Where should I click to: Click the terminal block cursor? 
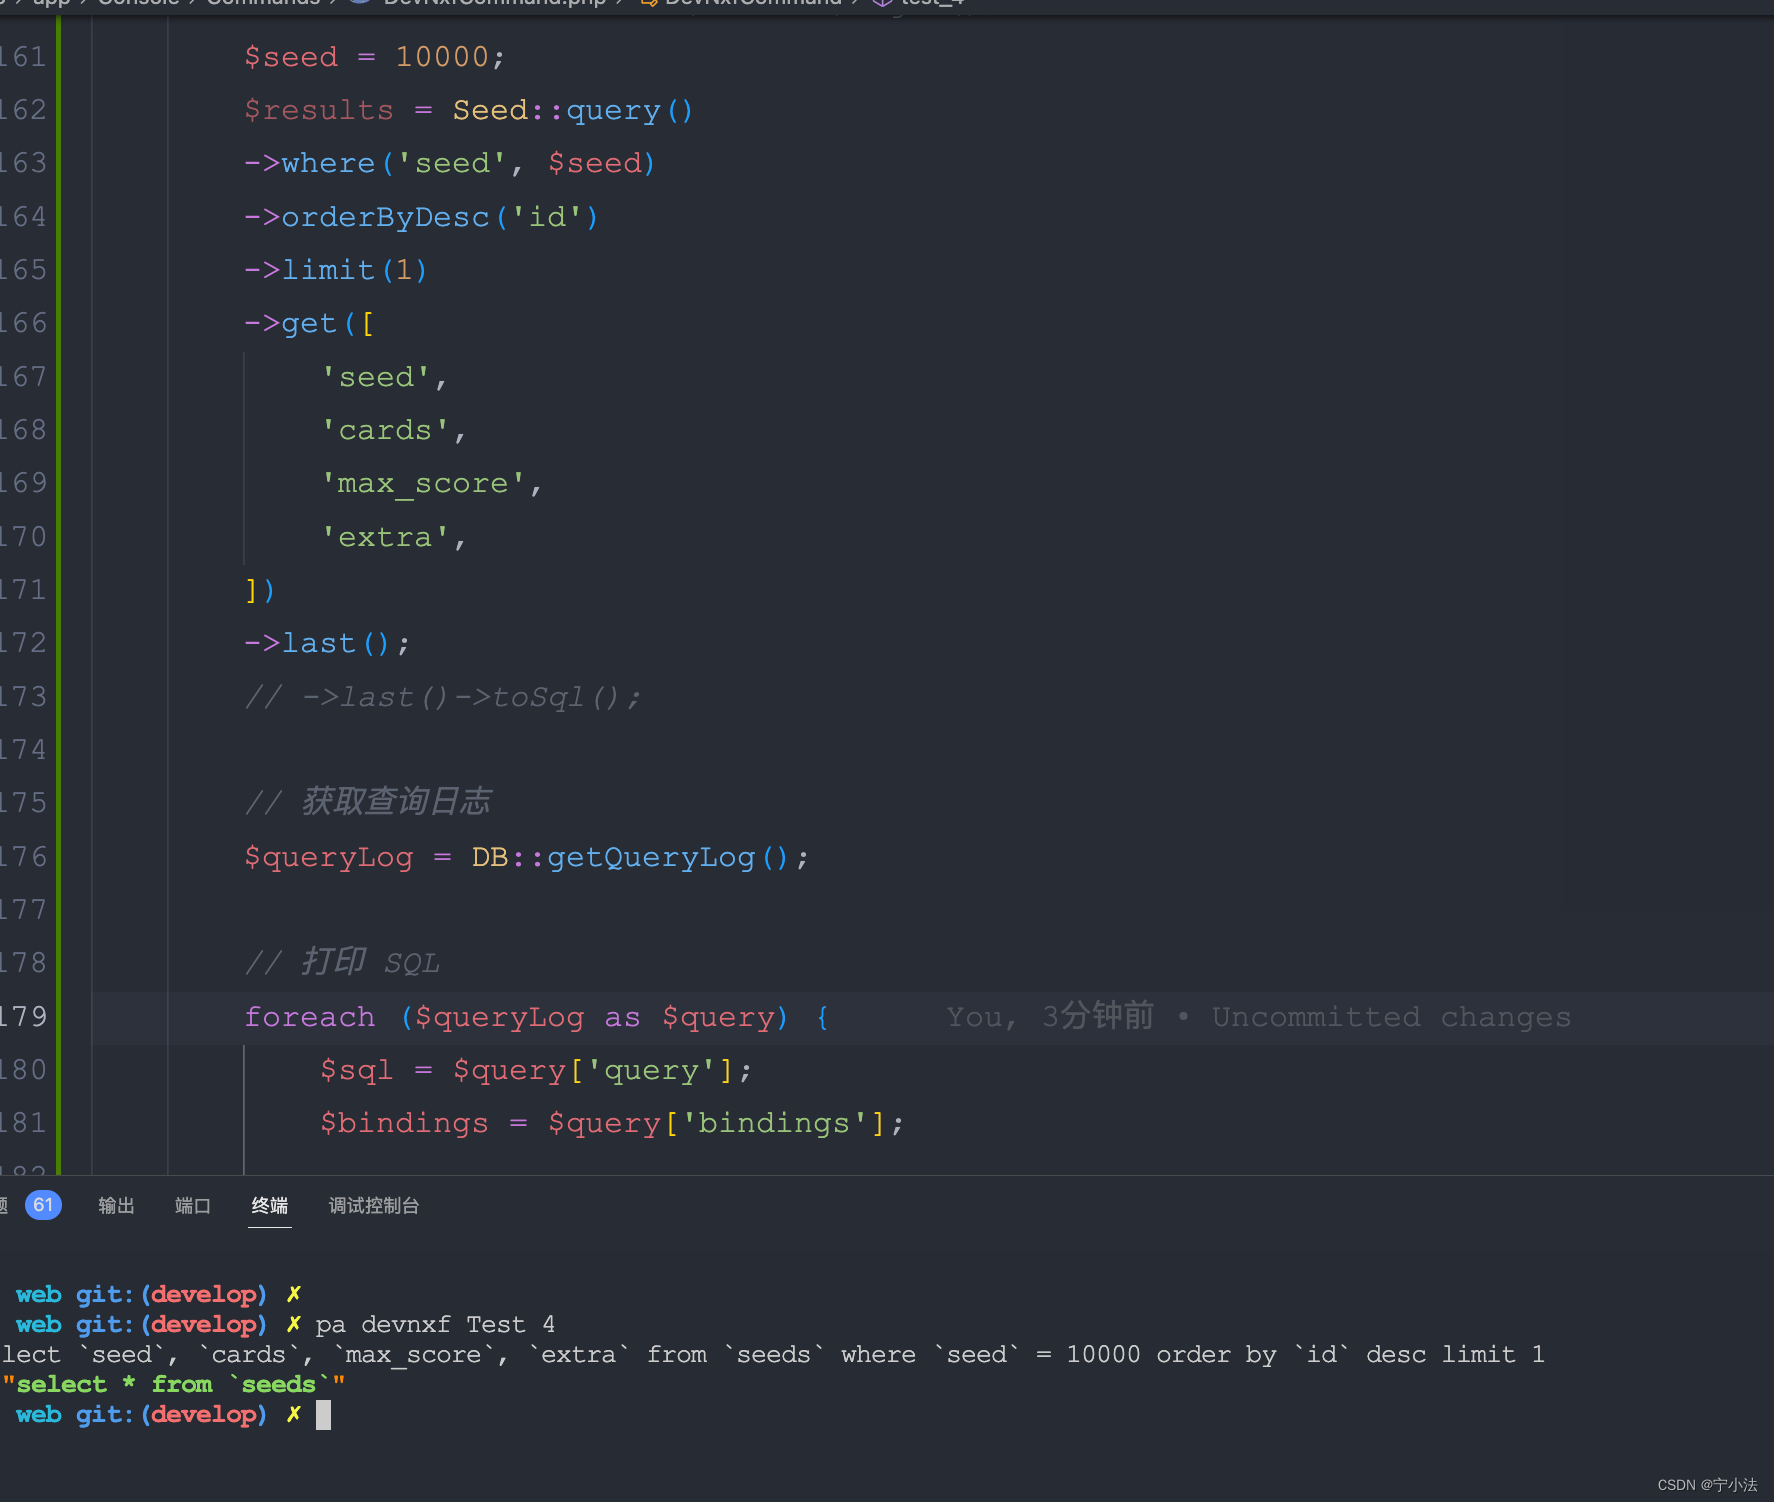click(324, 1414)
